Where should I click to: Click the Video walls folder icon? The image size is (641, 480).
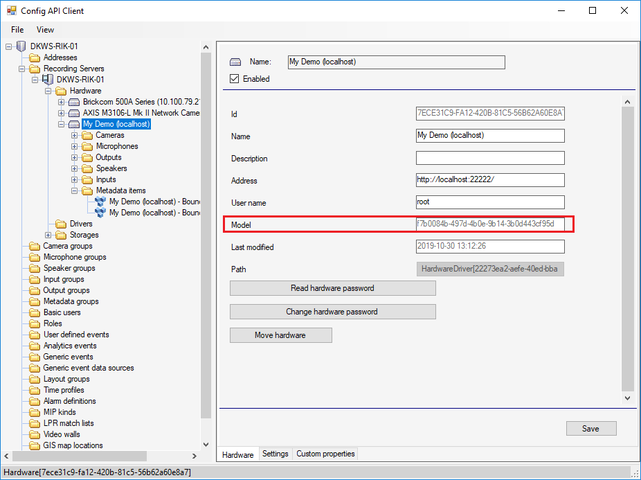(x=34, y=435)
